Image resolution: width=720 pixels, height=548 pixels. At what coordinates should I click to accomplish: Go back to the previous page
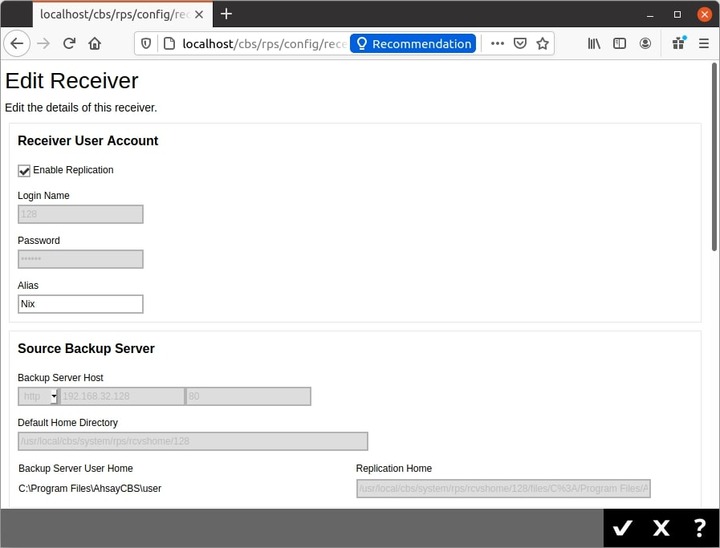point(17,44)
